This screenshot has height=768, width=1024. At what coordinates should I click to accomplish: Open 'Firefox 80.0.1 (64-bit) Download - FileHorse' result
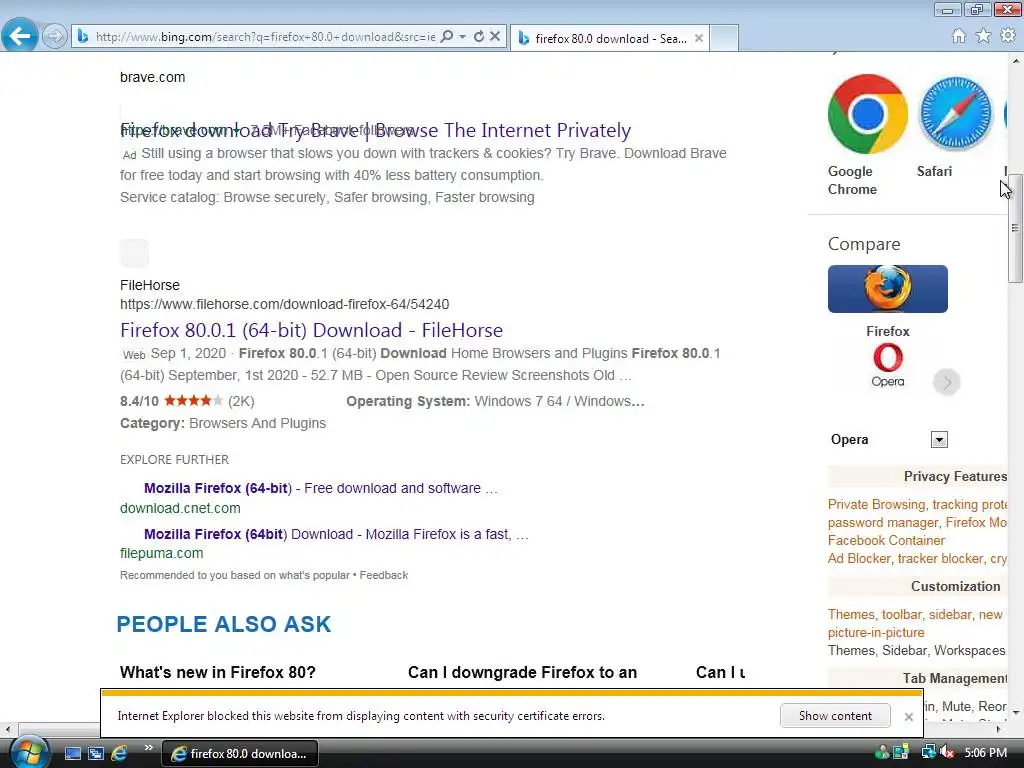[x=312, y=330]
